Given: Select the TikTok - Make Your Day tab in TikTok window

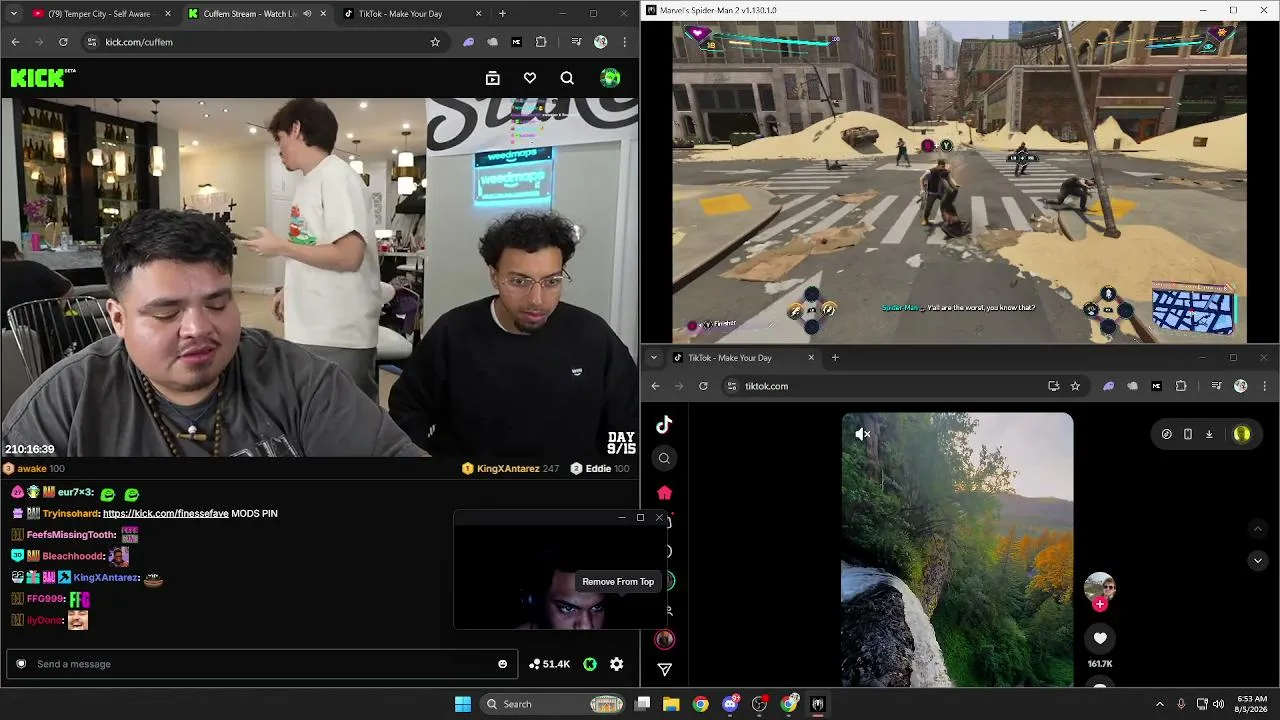Looking at the screenshot, I should [x=744, y=358].
